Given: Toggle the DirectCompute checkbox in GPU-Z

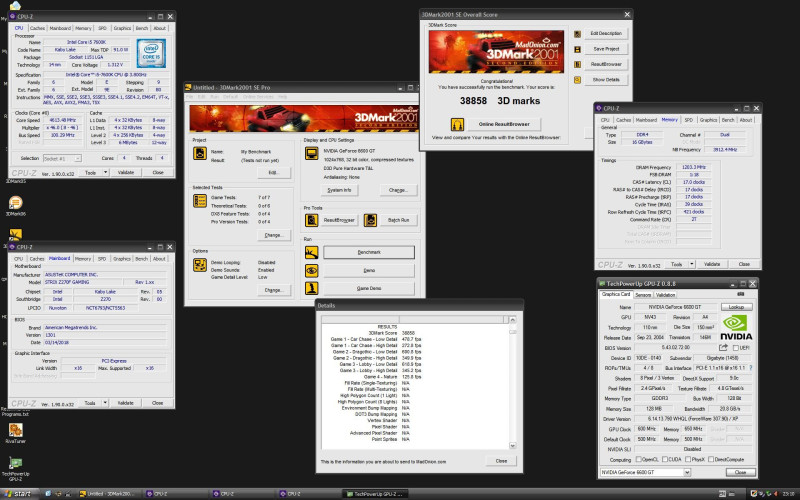Looking at the screenshot, I should [x=711, y=460].
